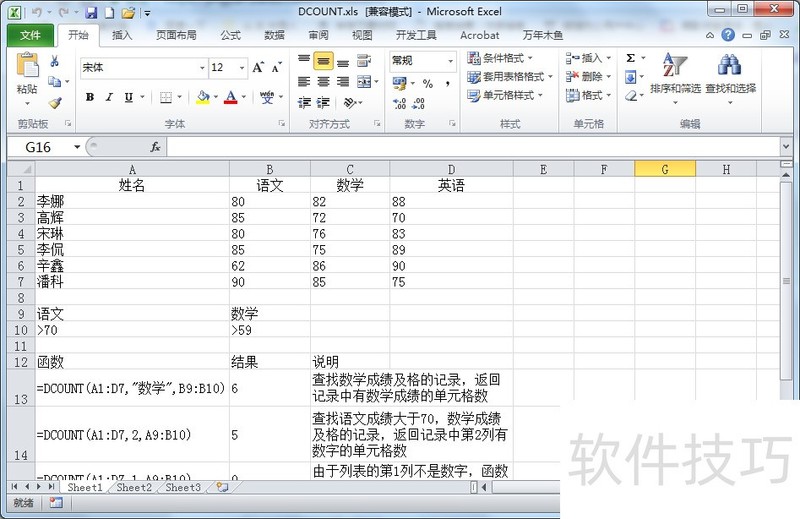
Task: Select column G header
Action: click(x=665, y=169)
